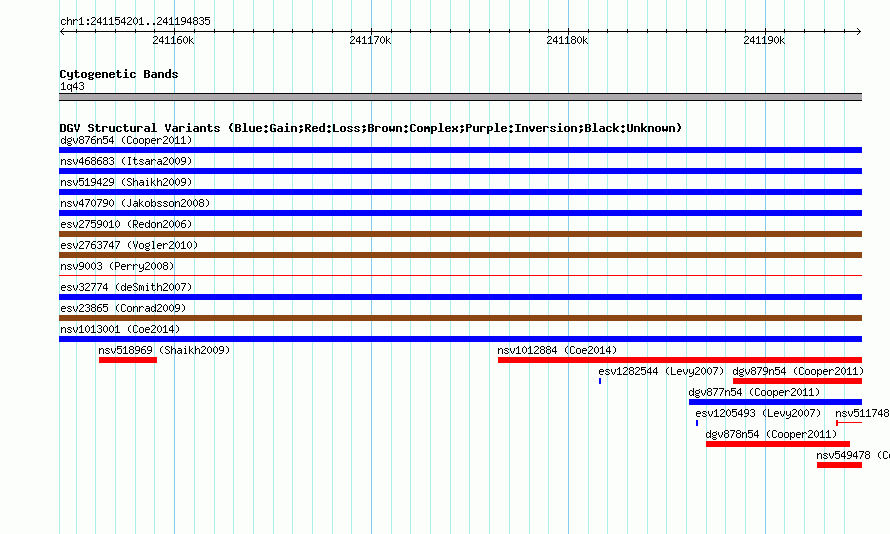Click the 241190k ruler marker
This screenshot has width=890, height=534.
click(764, 40)
